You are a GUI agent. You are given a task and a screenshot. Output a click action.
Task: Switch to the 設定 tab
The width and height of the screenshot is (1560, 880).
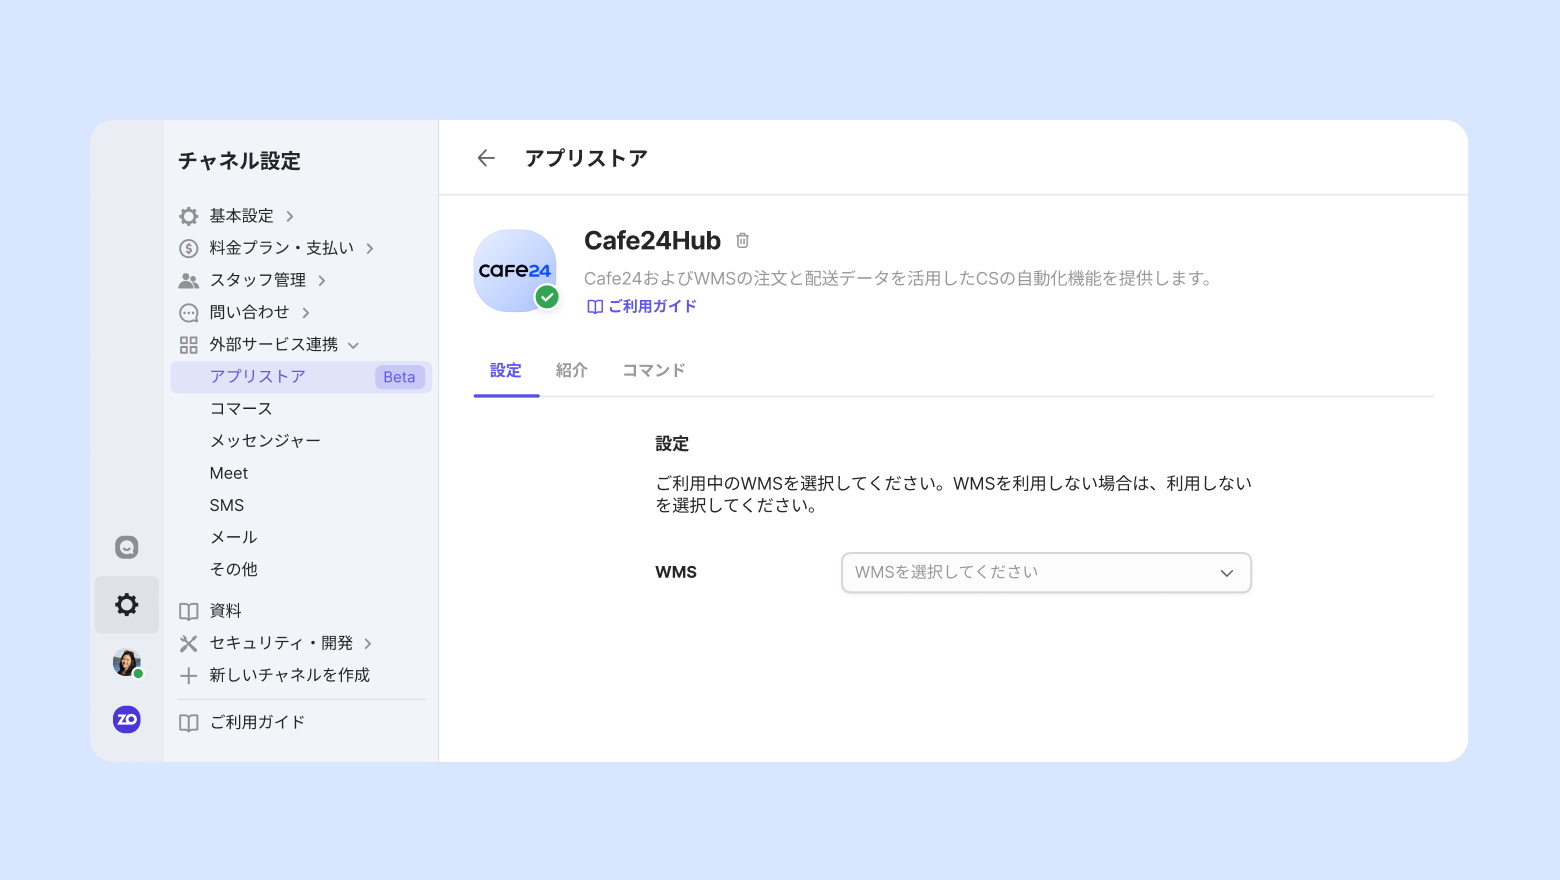(x=506, y=370)
